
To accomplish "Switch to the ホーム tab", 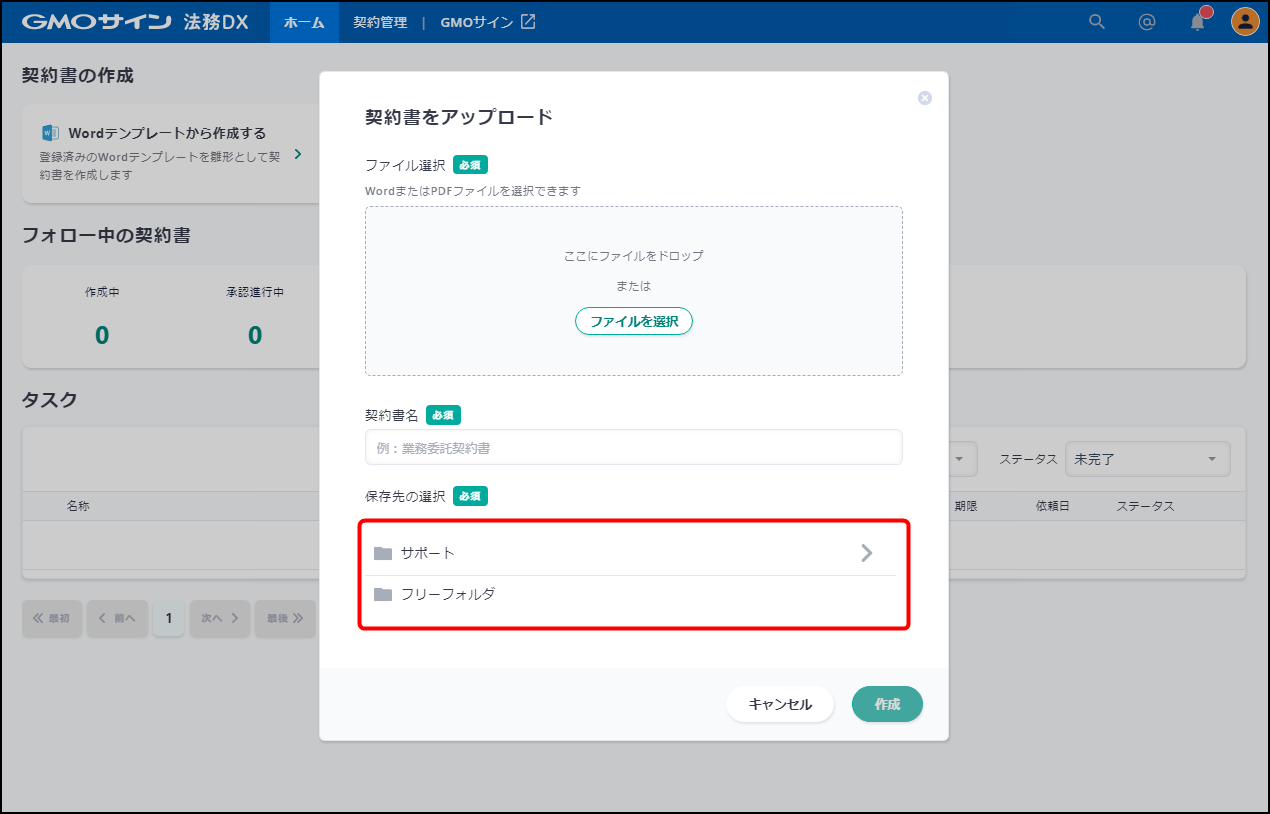I will (x=304, y=22).
